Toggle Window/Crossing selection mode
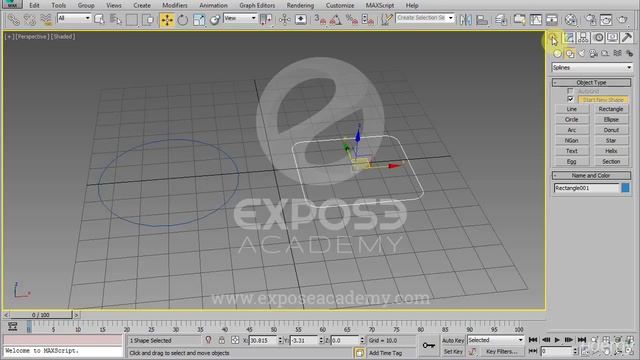640x360 pixels. [148, 20]
